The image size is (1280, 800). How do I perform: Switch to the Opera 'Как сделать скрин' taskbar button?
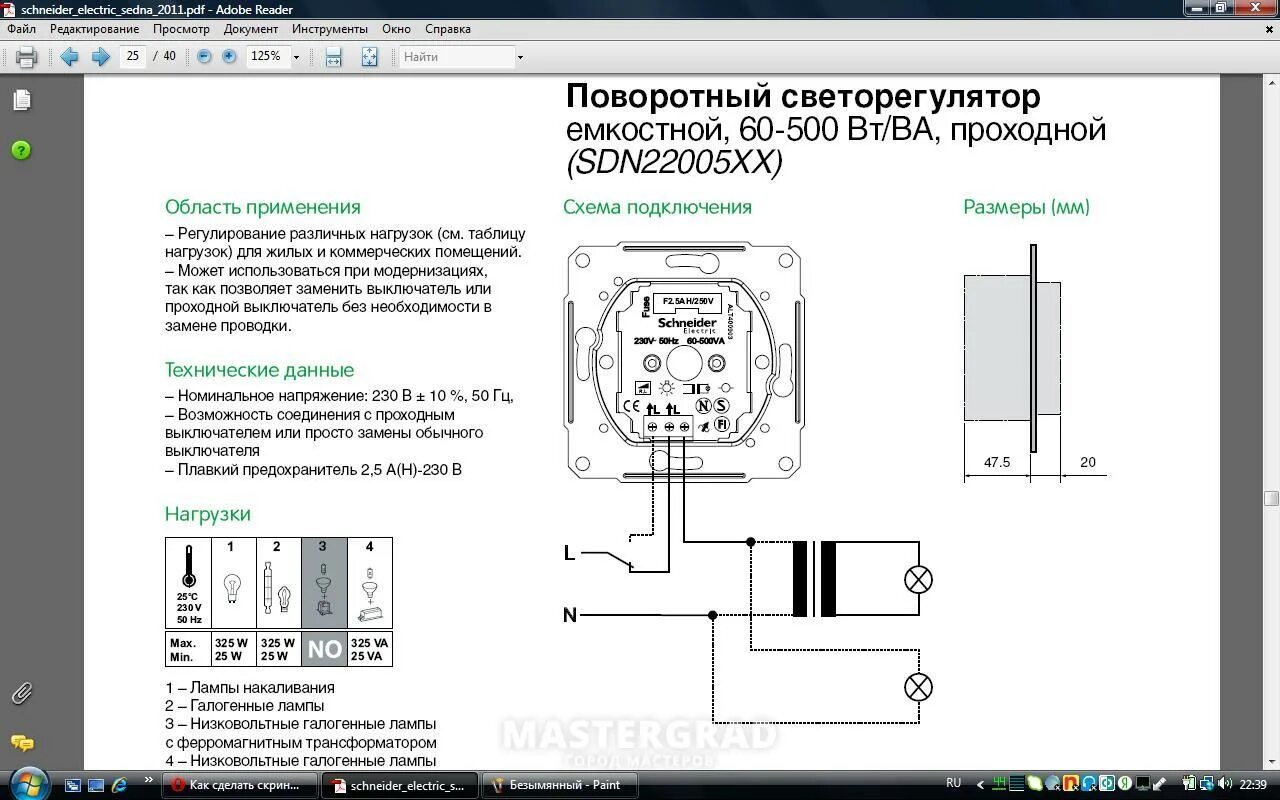[240, 785]
